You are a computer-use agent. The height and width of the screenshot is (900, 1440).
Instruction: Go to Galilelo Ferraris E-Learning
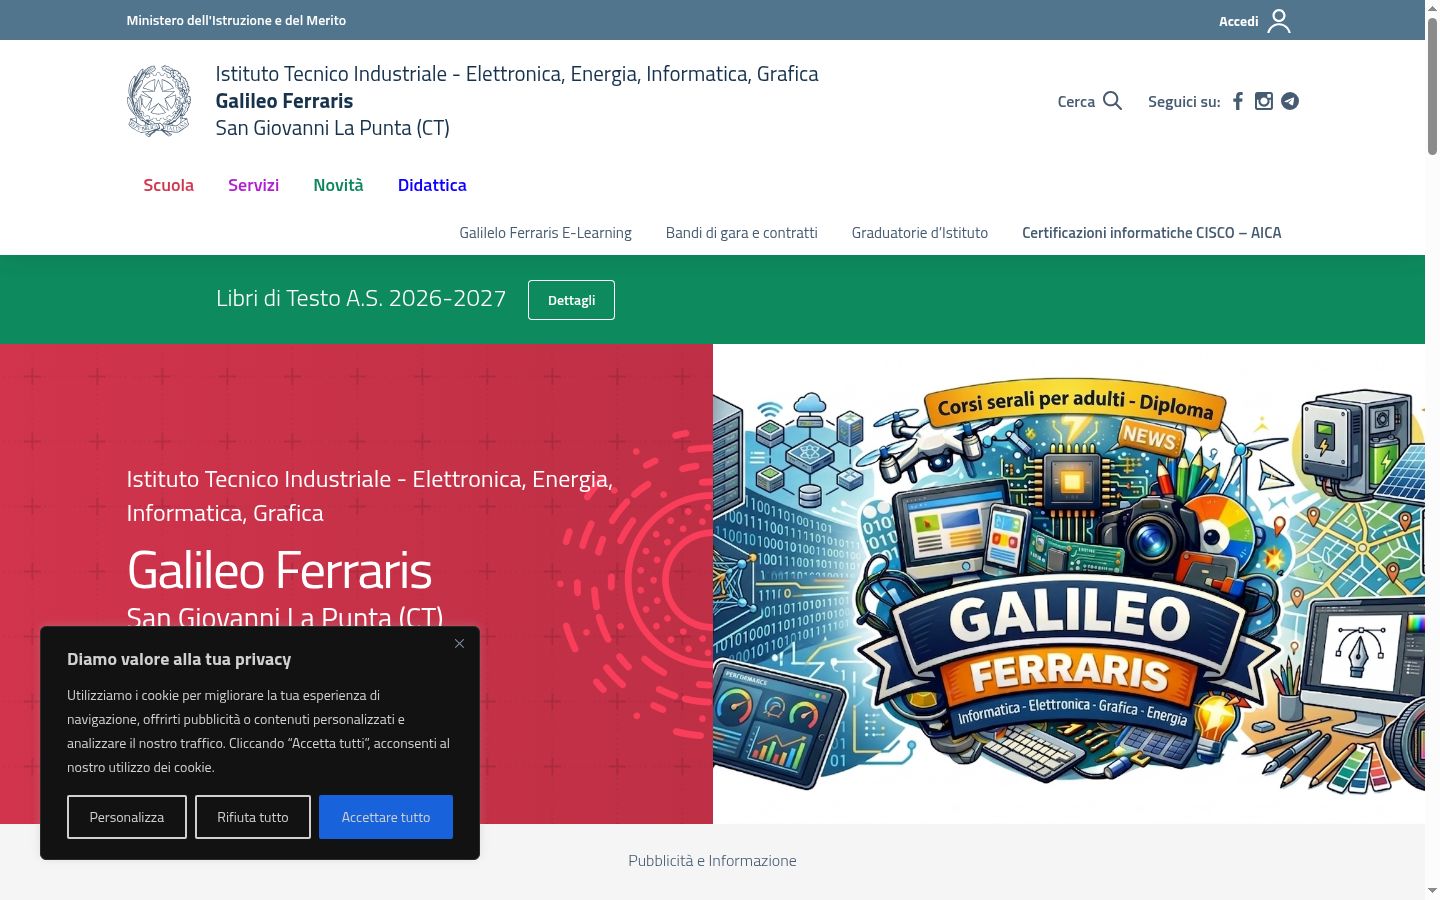(545, 233)
